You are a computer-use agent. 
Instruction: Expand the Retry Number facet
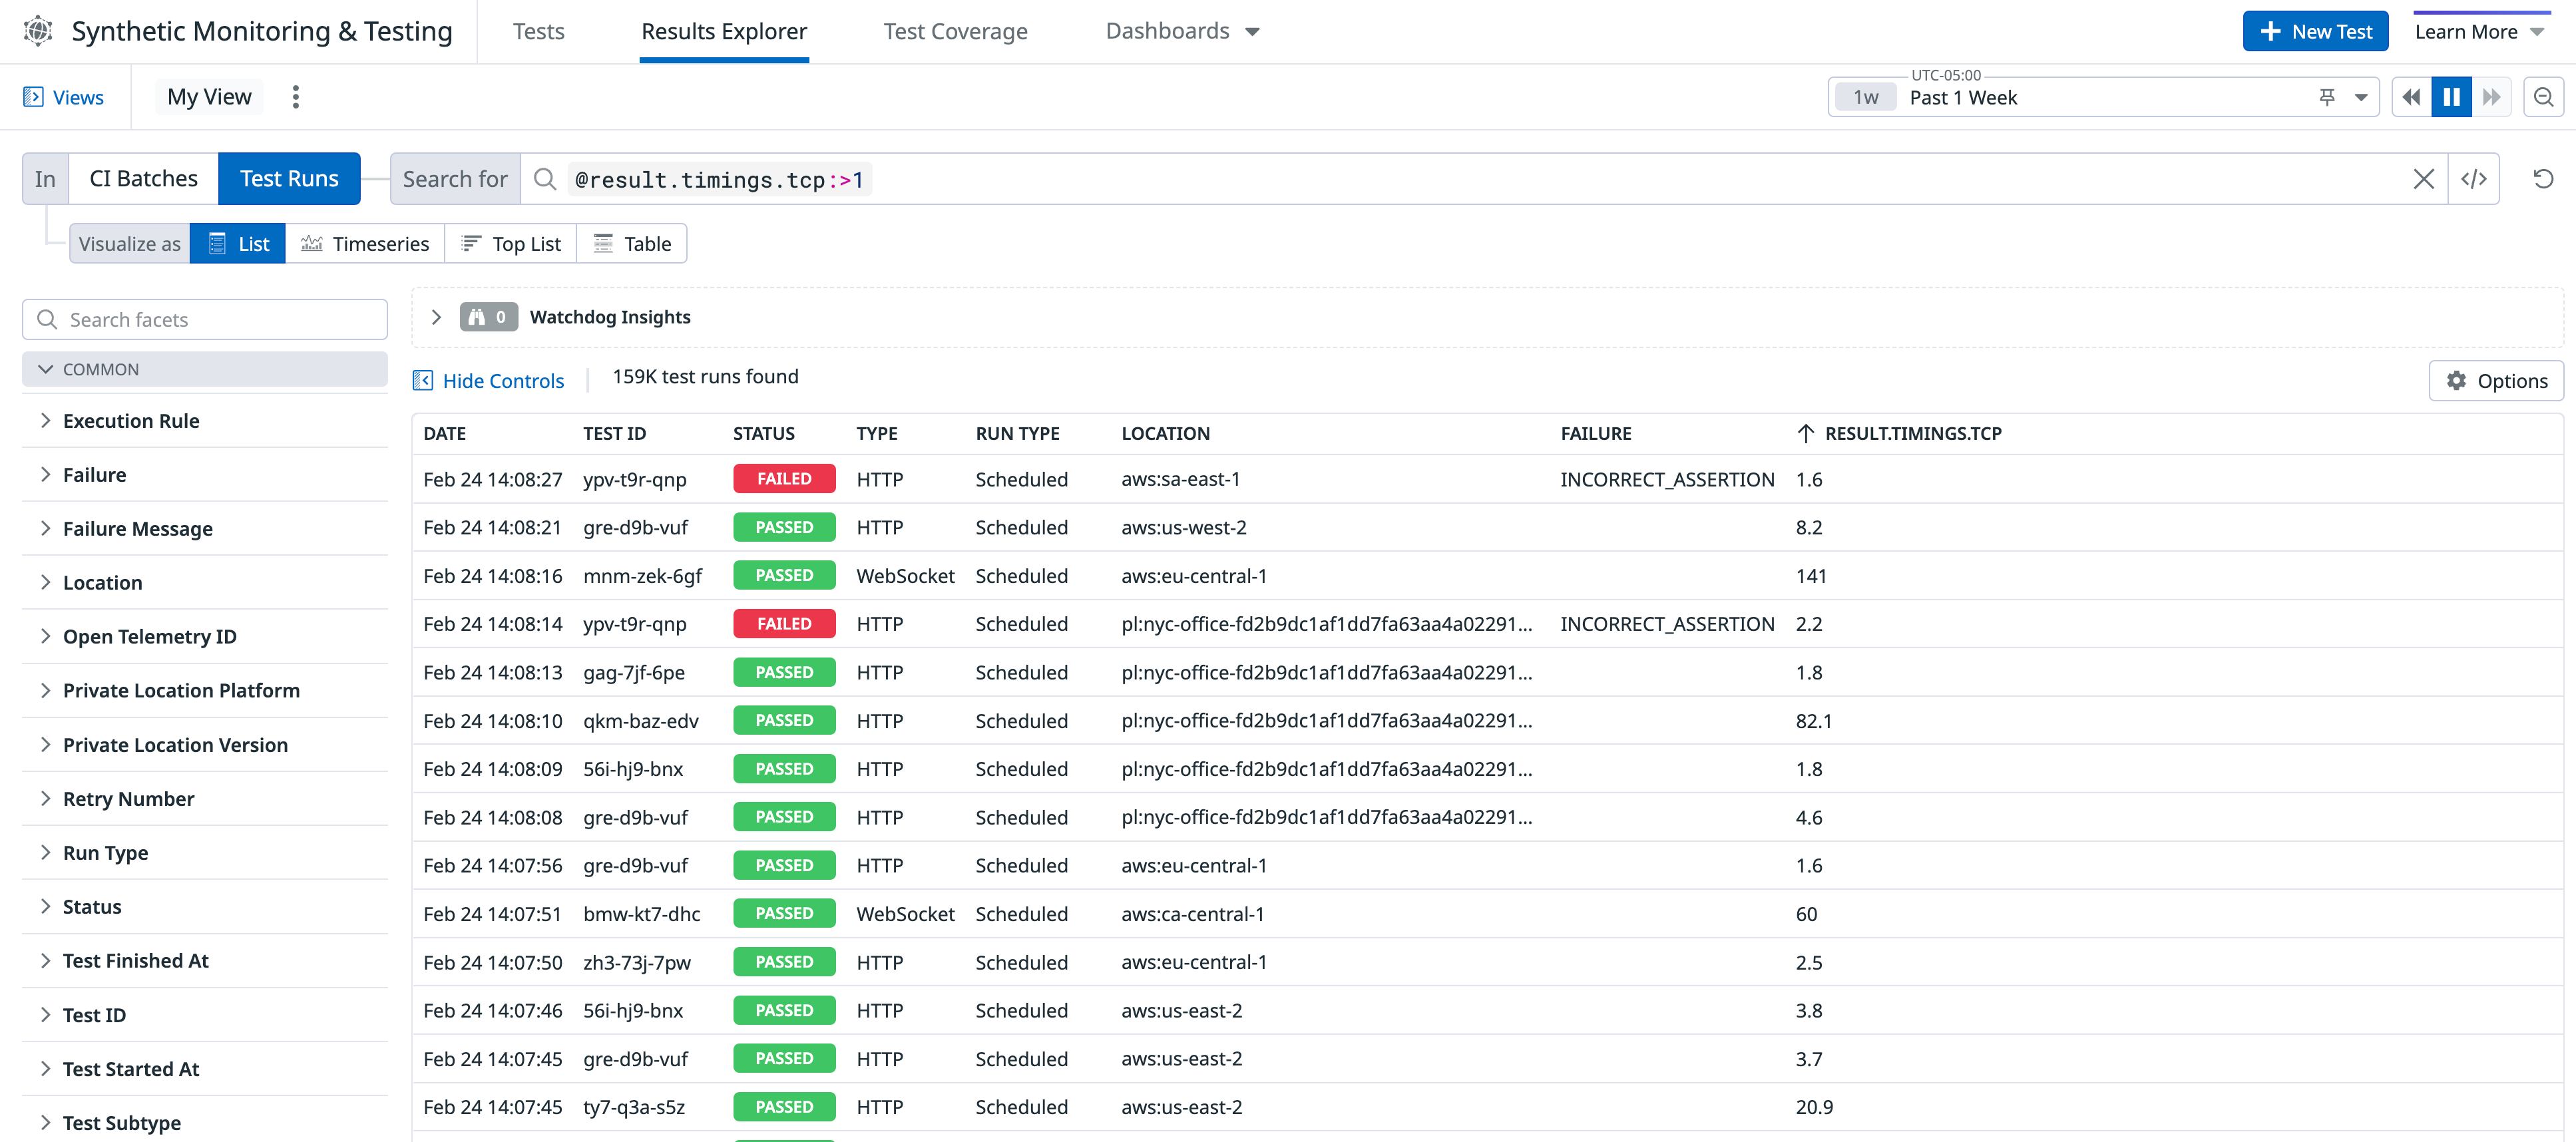(x=205, y=799)
